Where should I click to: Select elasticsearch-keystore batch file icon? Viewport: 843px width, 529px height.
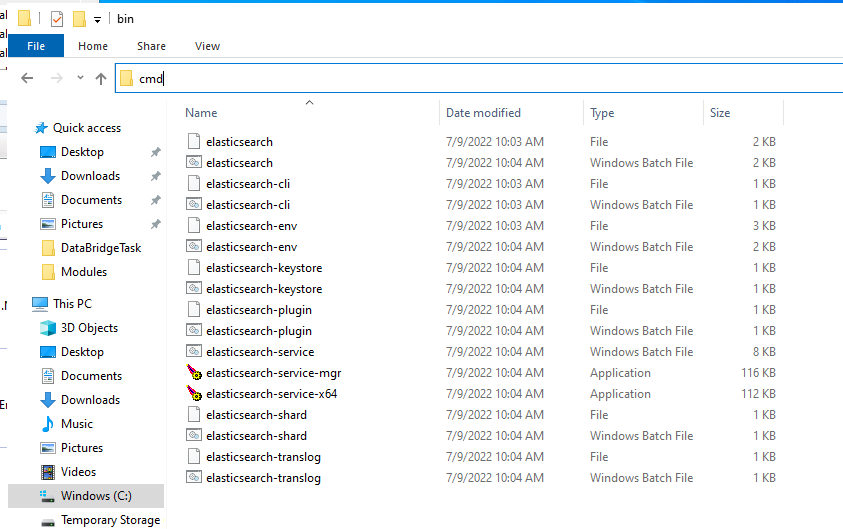point(194,288)
